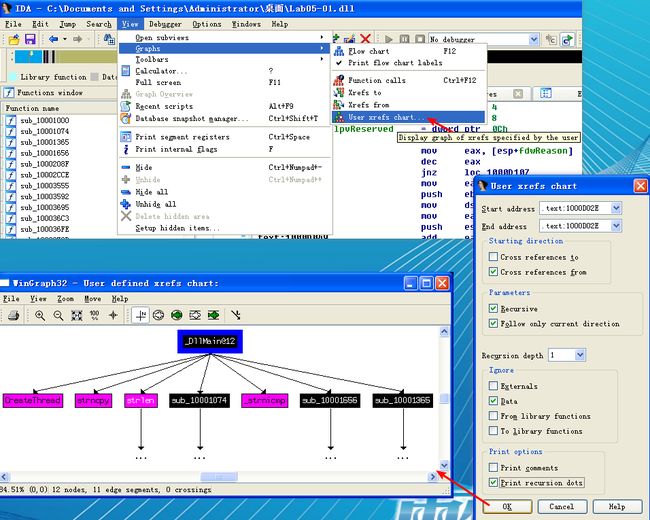Click the zoom in magnifier in WinGraph32
The image size is (650, 520).
(40, 316)
